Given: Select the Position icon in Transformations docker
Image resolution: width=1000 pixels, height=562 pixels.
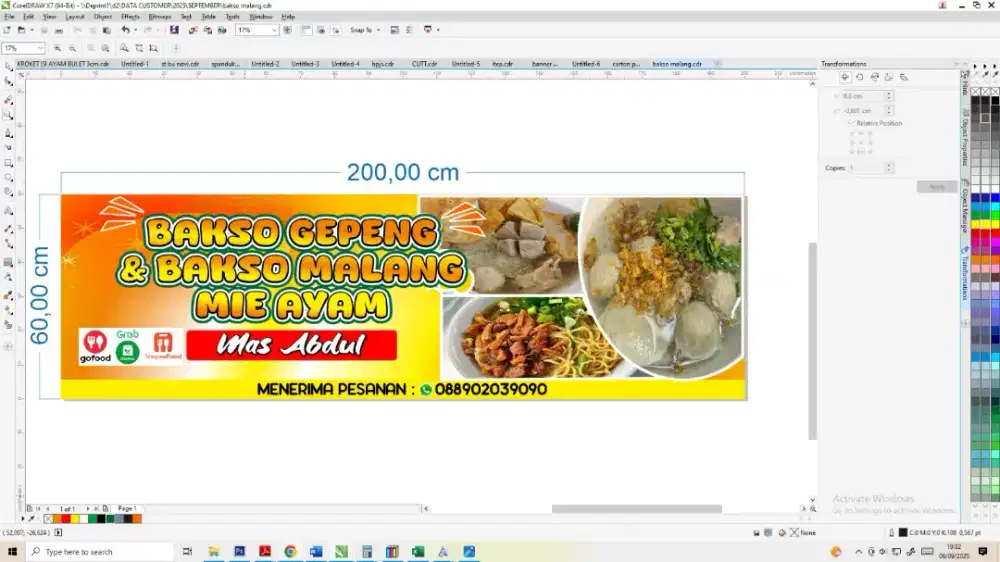Looking at the screenshot, I should click(x=844, y=77).
